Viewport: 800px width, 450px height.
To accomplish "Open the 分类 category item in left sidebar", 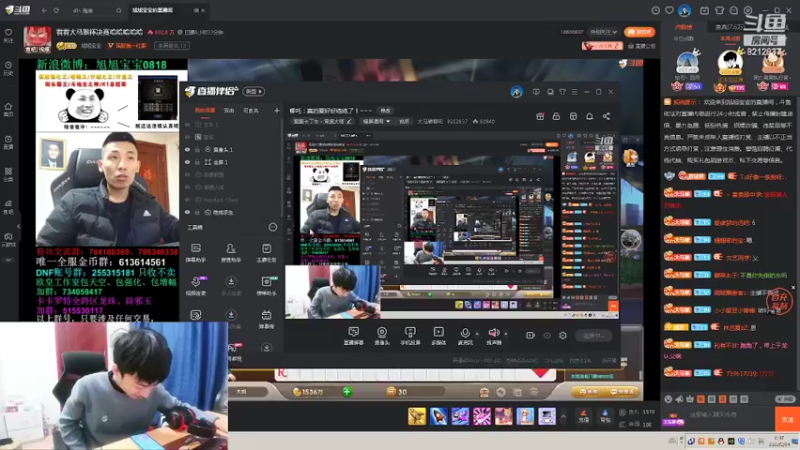I will point(8,174).
